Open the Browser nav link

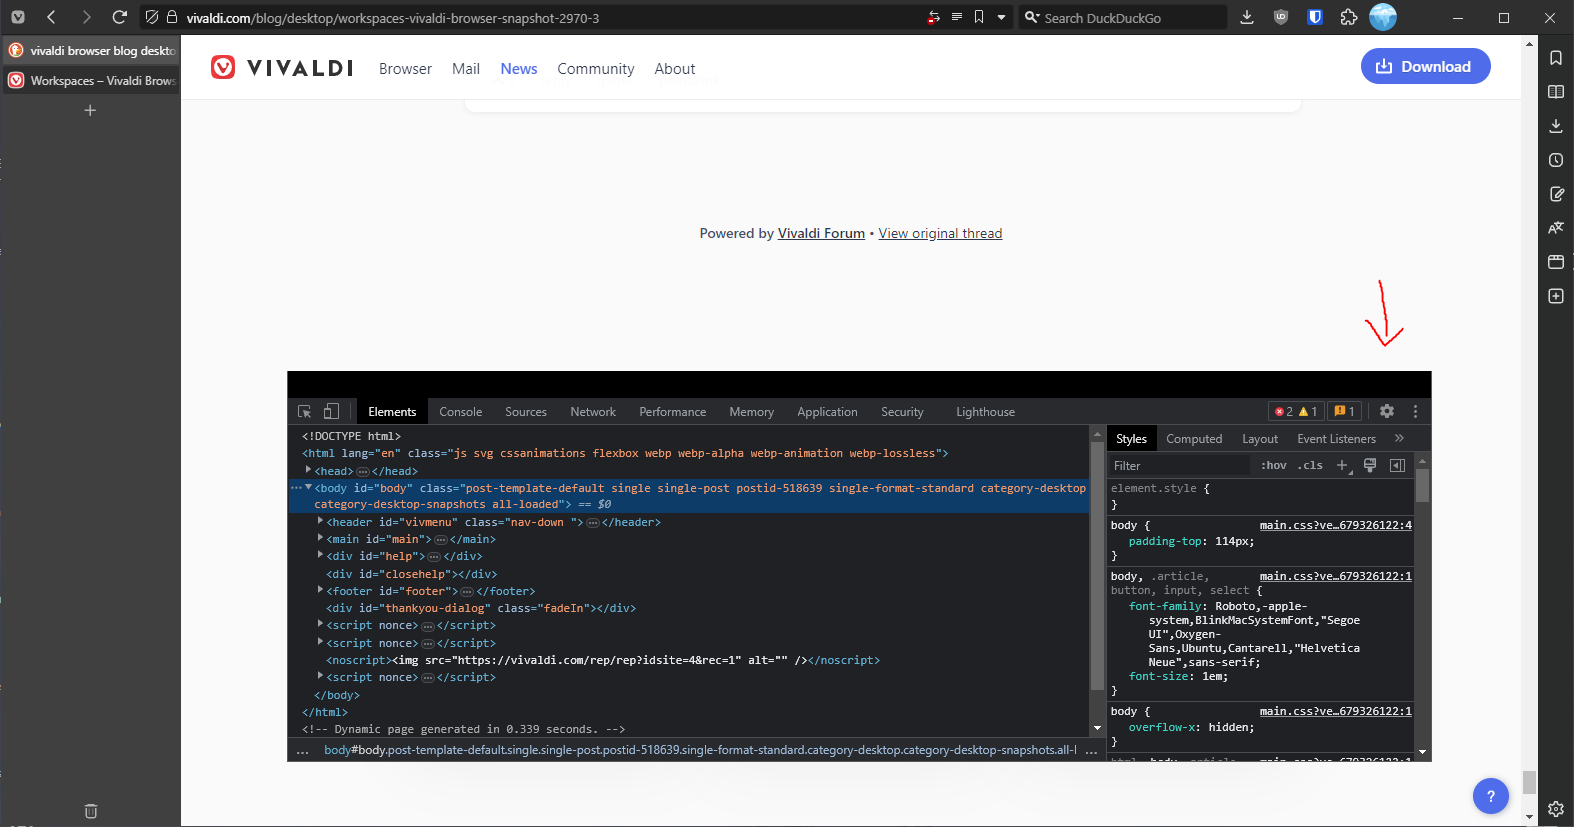405,68
